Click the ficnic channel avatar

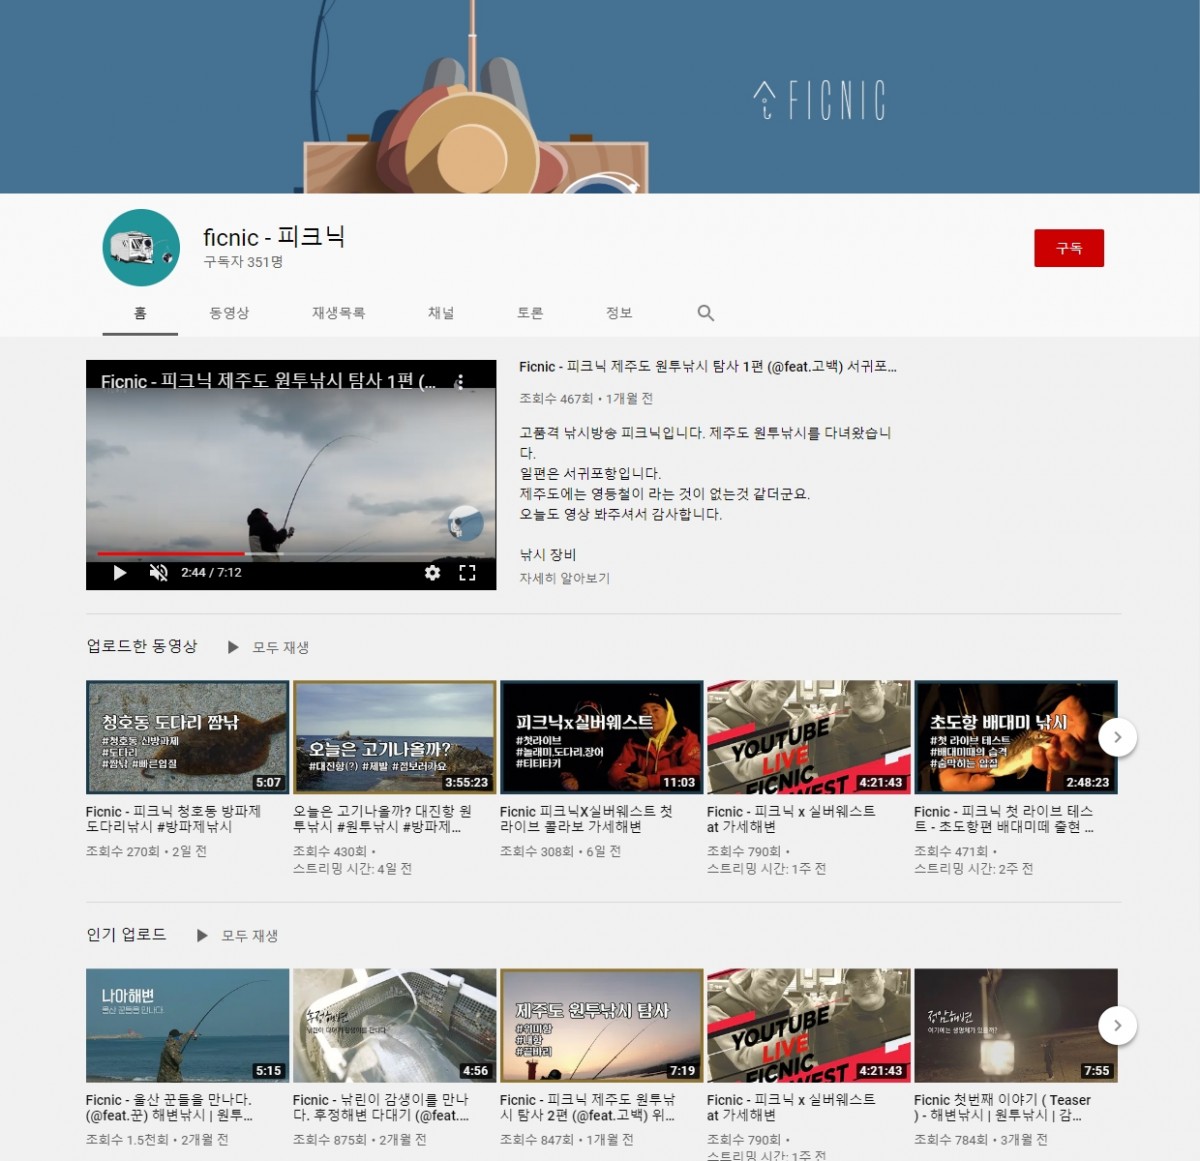coord(141,248)
